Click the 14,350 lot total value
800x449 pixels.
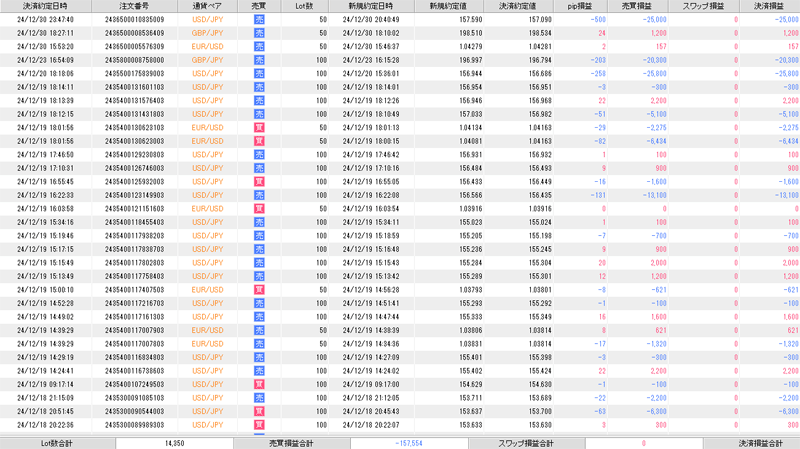(174, 443)
